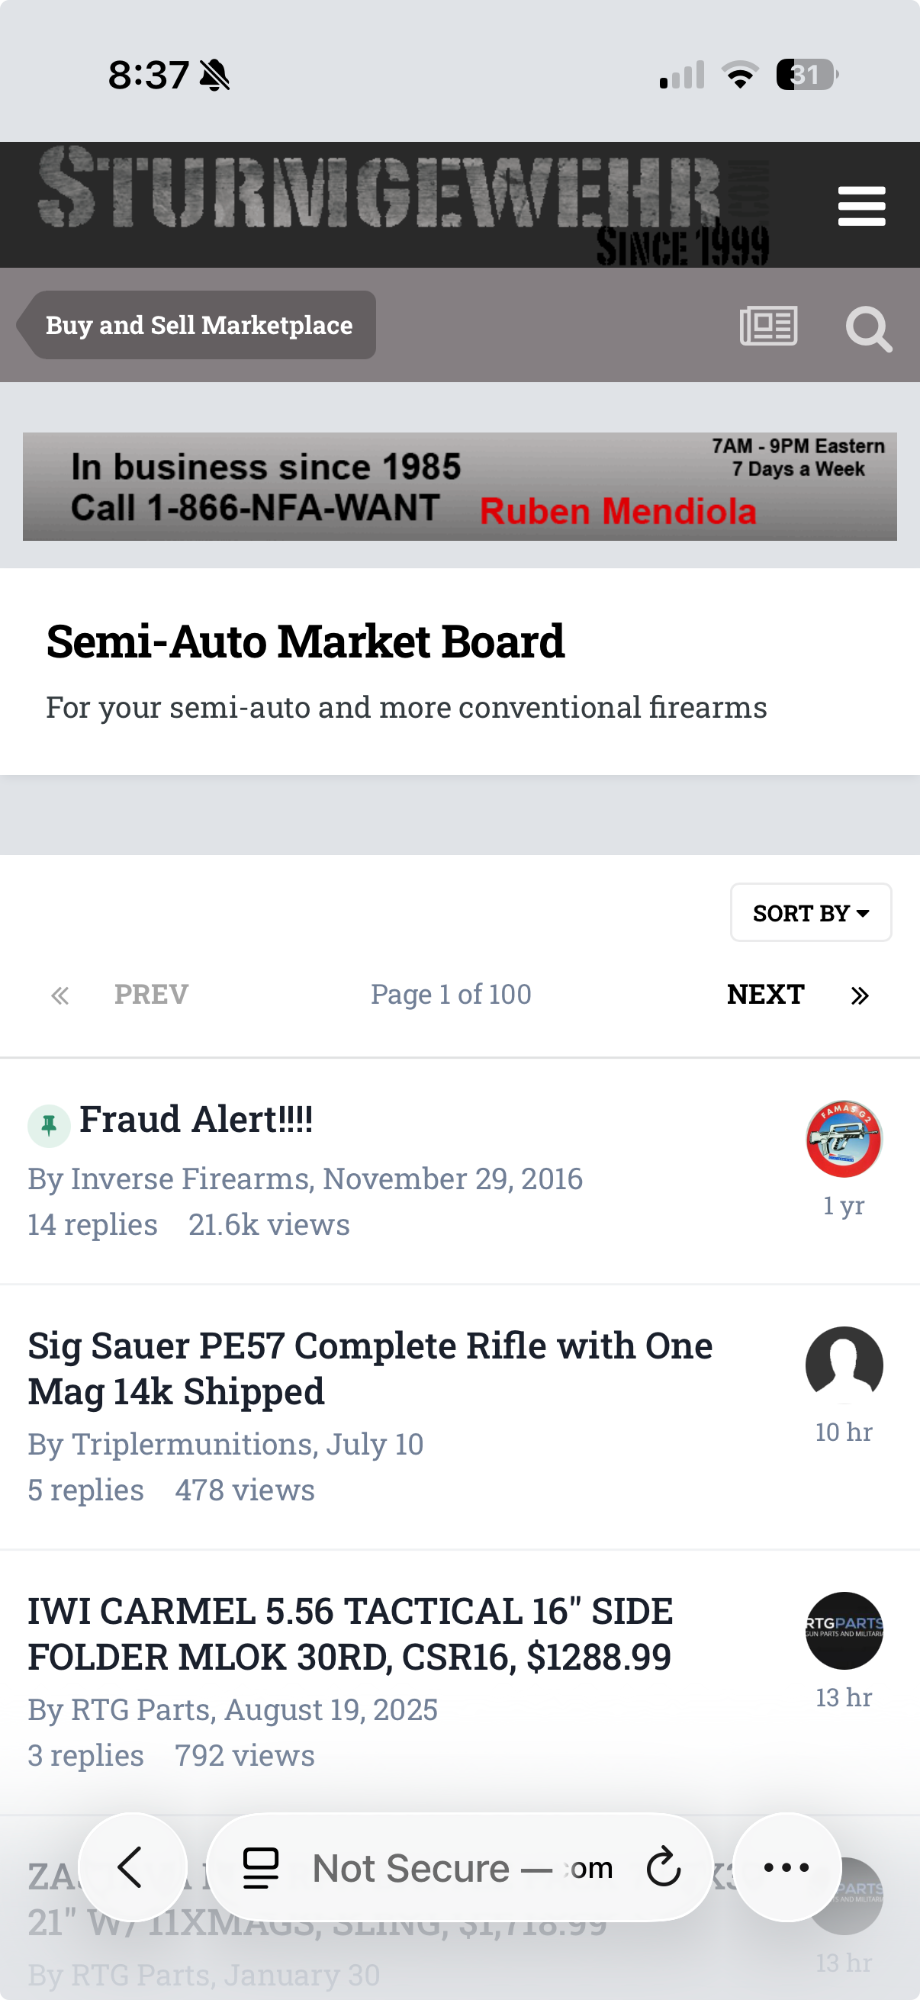Click the RTG Parts avatar thumbnail
The width and height of the screenshot is (920, 2000).
pos(844,1630)
